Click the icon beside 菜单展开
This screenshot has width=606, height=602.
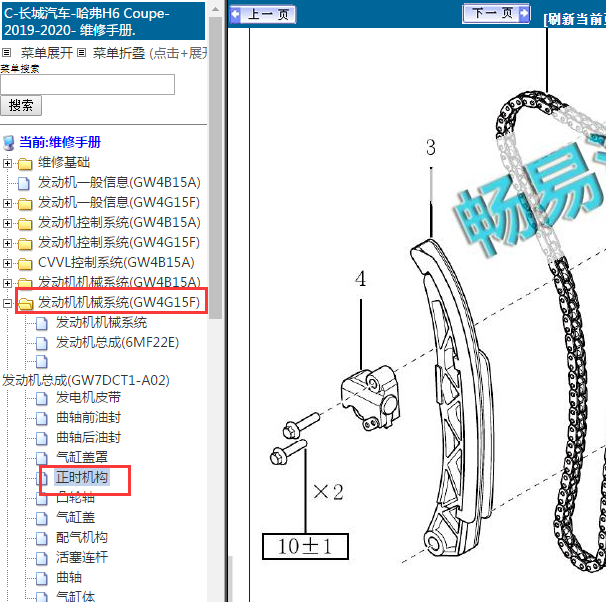click(x=7, y=53)
